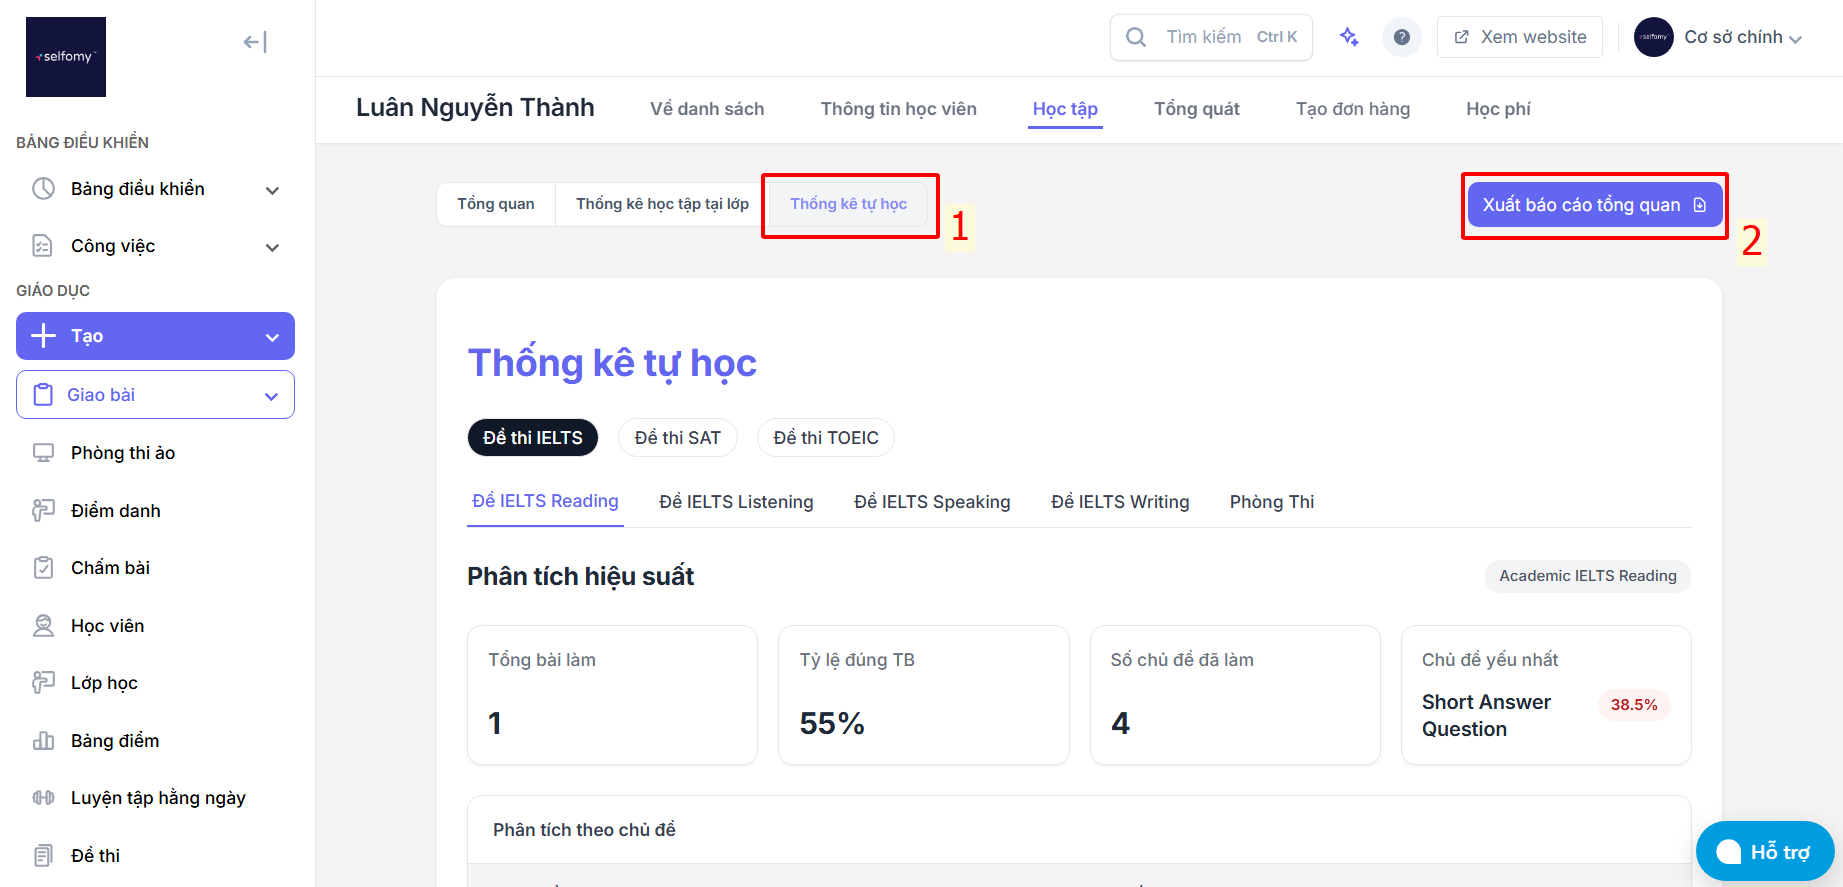Click the selfomy logo
The image size is (1843, 887).
click(66, 57)
